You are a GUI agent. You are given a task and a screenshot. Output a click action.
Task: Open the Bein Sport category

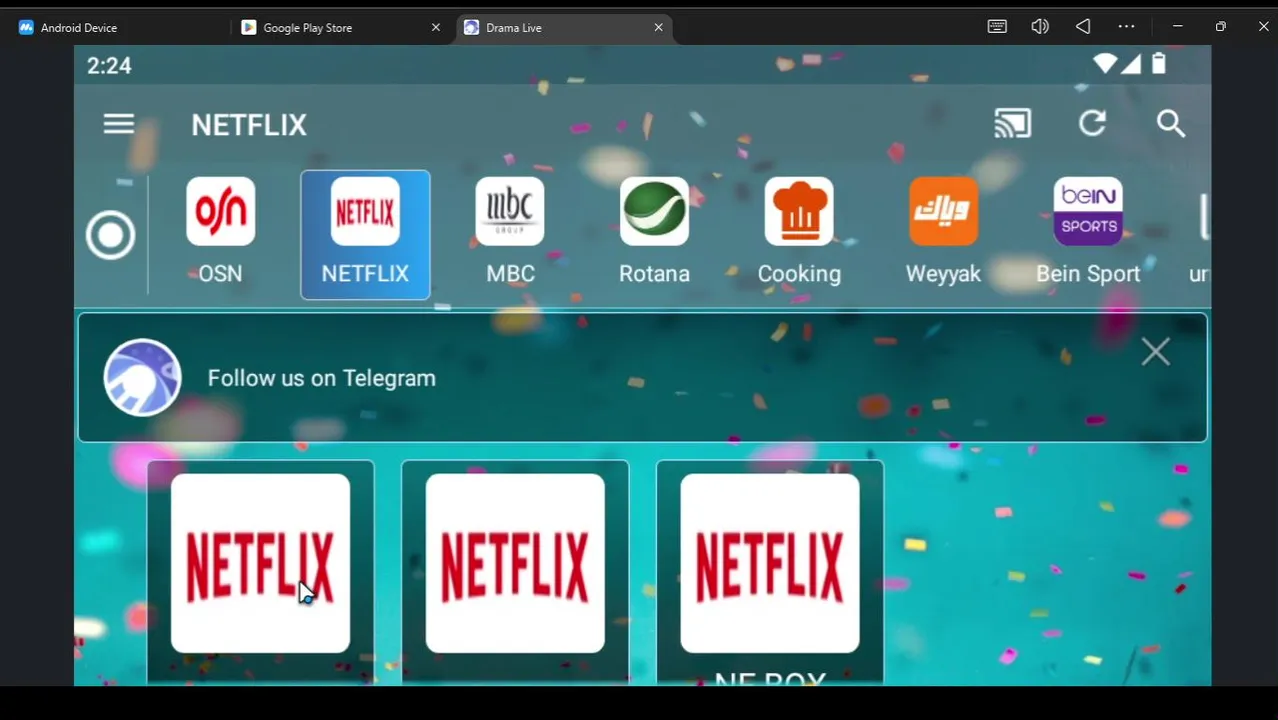pyautogui.click(x=1088, y=234)
